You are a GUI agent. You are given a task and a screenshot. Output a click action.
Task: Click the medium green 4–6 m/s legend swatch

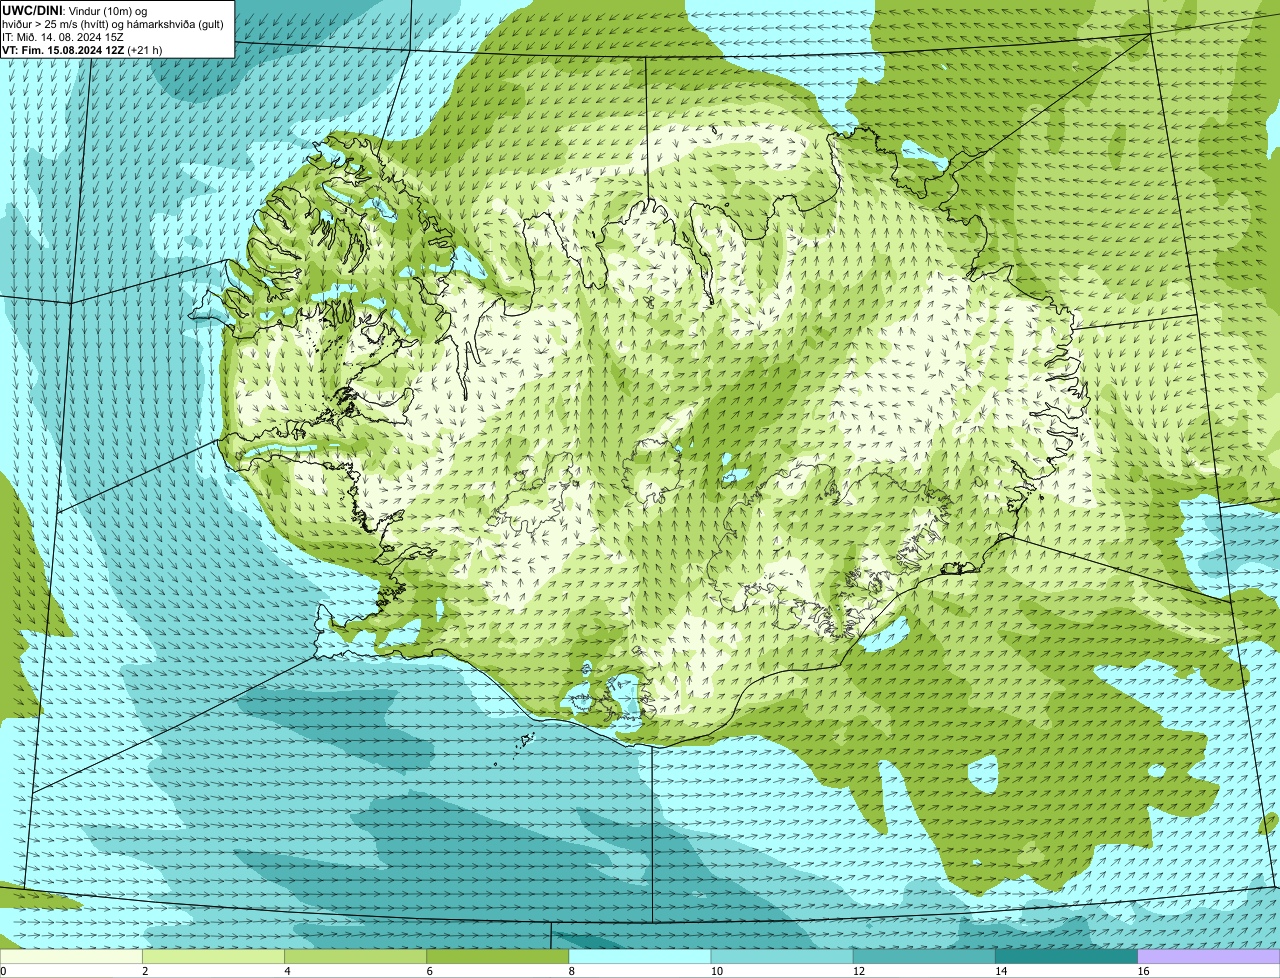click(356, 956)
